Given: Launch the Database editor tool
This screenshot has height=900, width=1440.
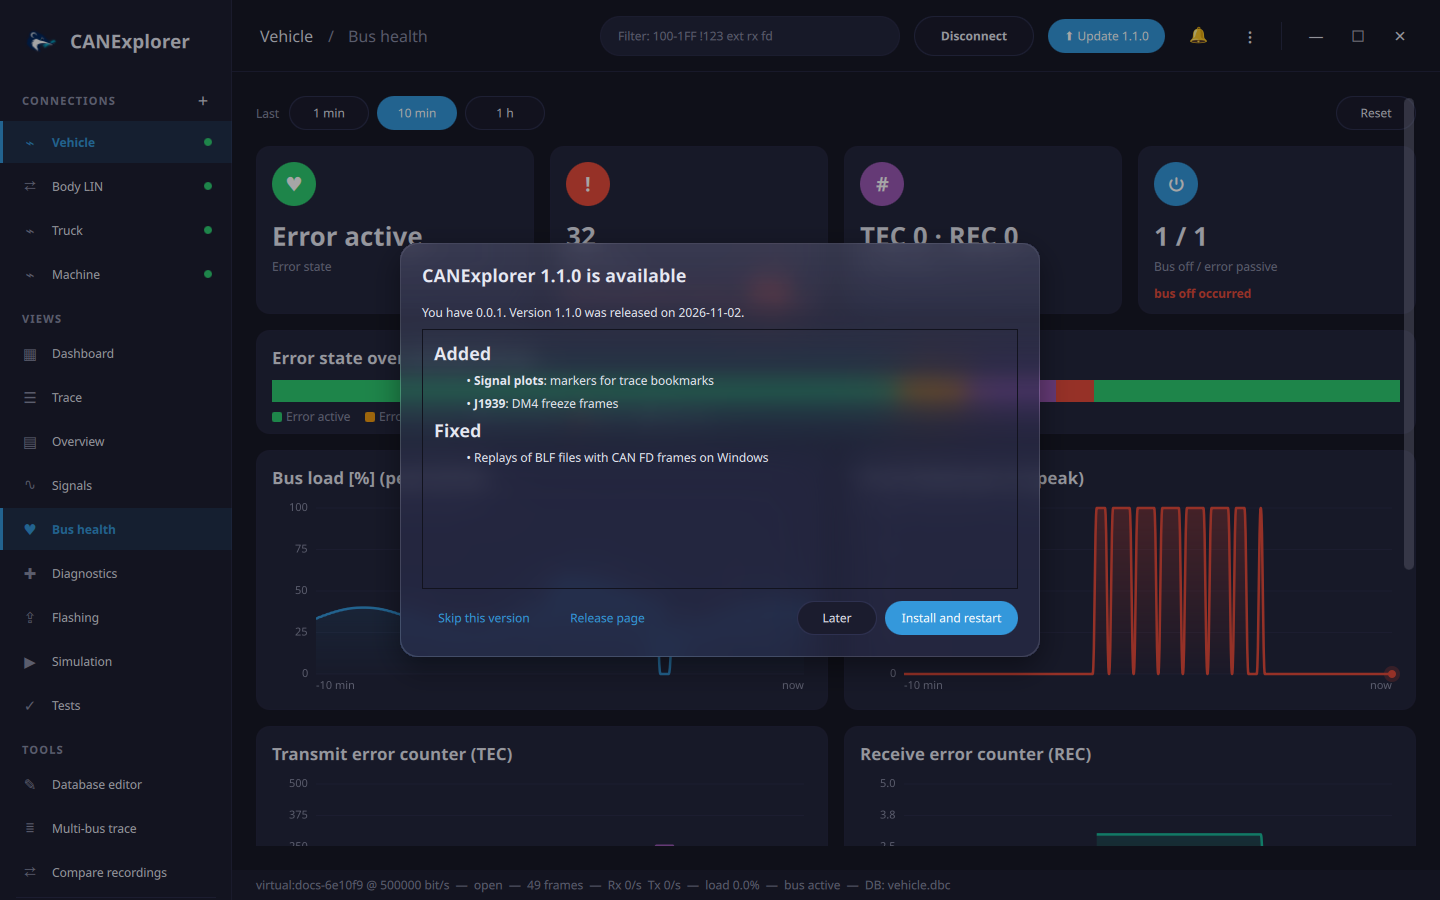Looking at the screenshot, I should click(116, 785).
